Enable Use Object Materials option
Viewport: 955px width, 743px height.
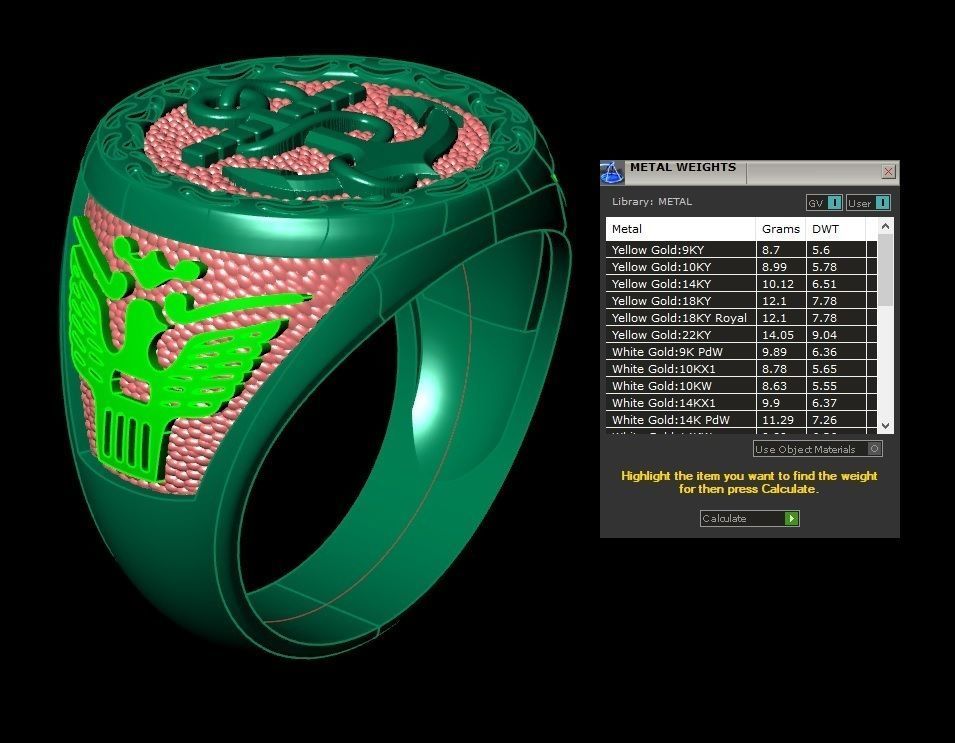pos(817,449)
